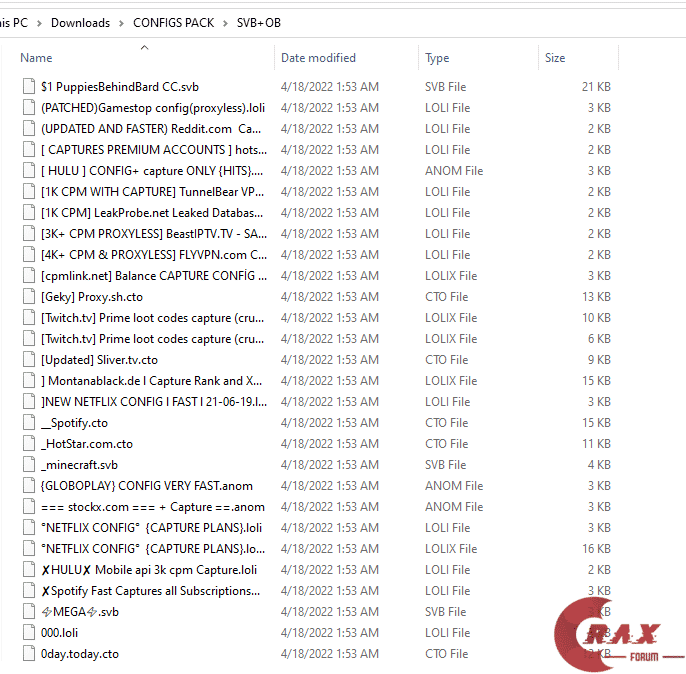Sort files by the Type column header
The height and width of the screenshot is (674, 686).
pos(437,58)
